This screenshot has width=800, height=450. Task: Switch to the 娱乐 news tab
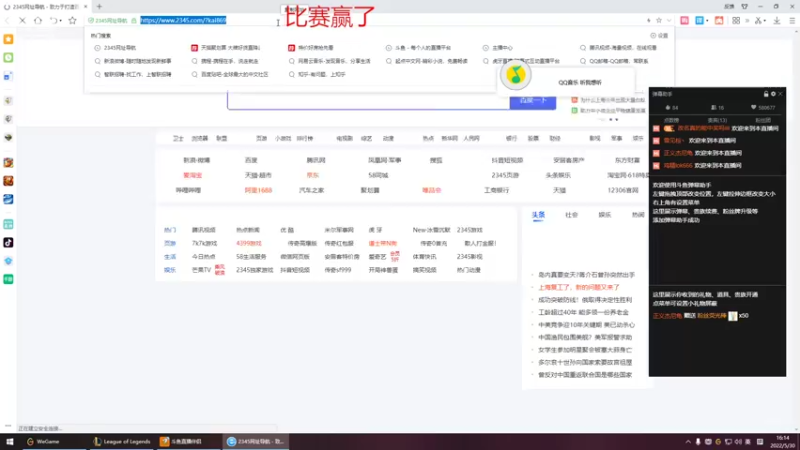click(x=605, y=215)
